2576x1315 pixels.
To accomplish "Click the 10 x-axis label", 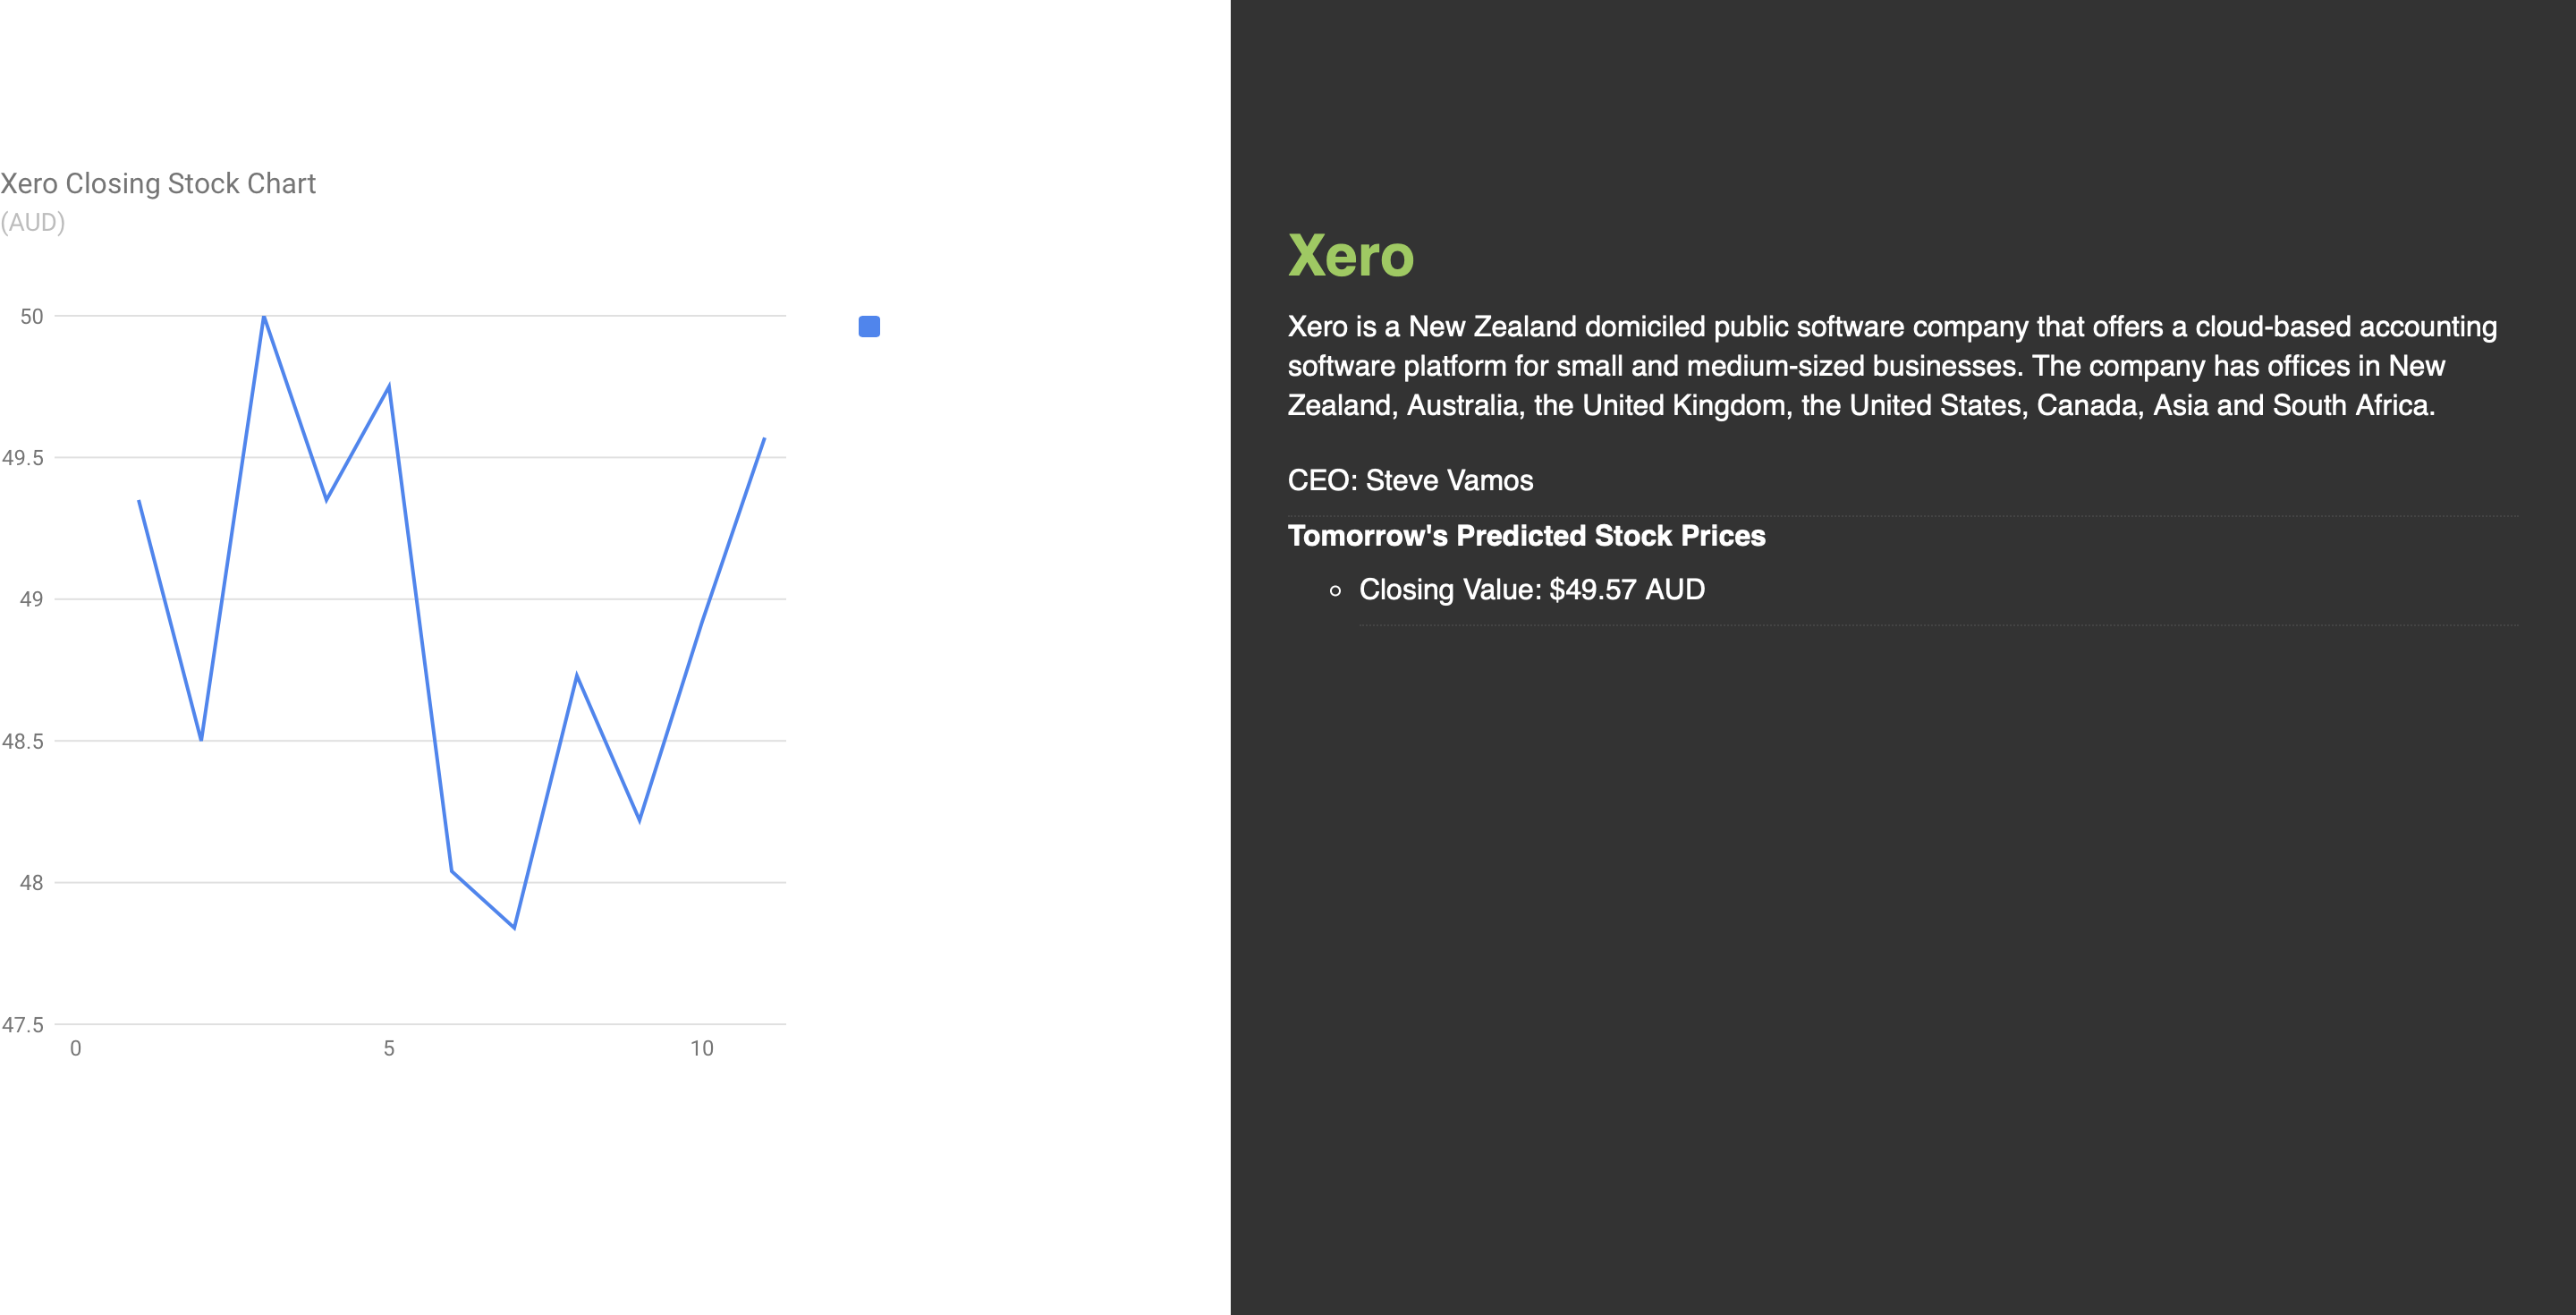I will (702, 1048).
